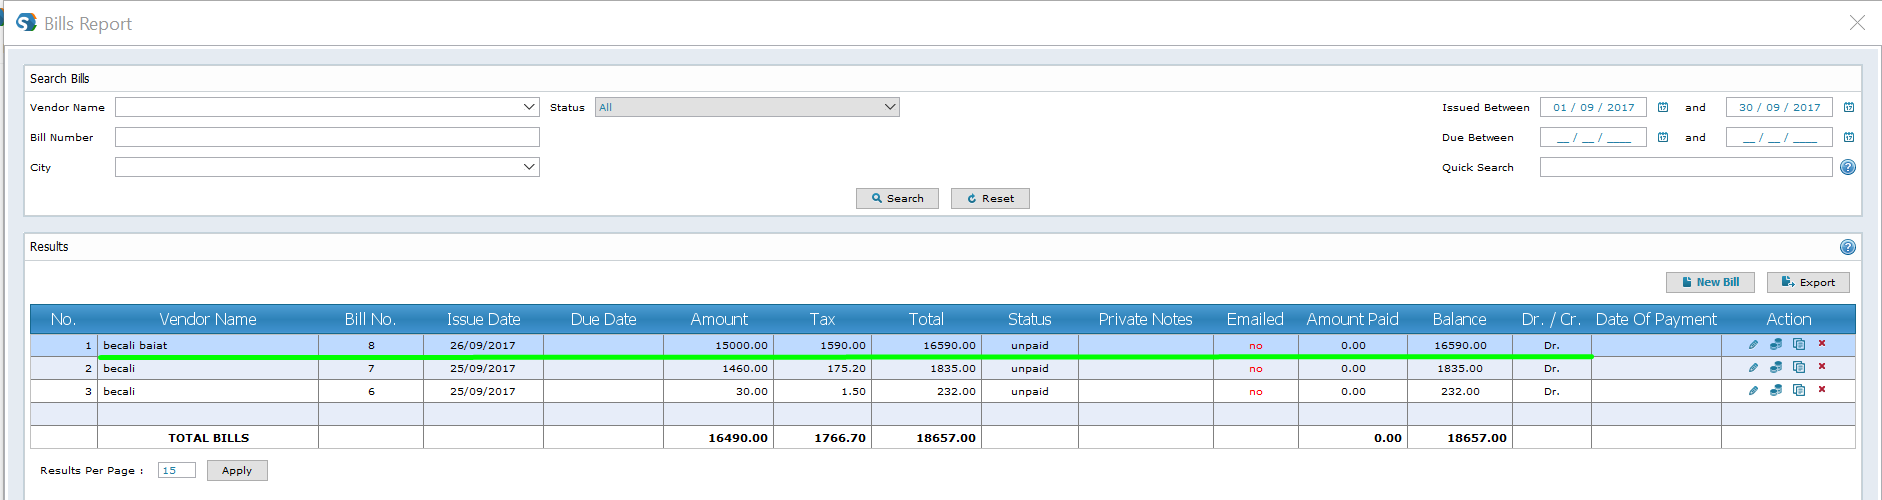Expand the Vendor Name dropdown
Image resolution: width=1882 pixels, height=500 pixels.
tap(529, 107)
